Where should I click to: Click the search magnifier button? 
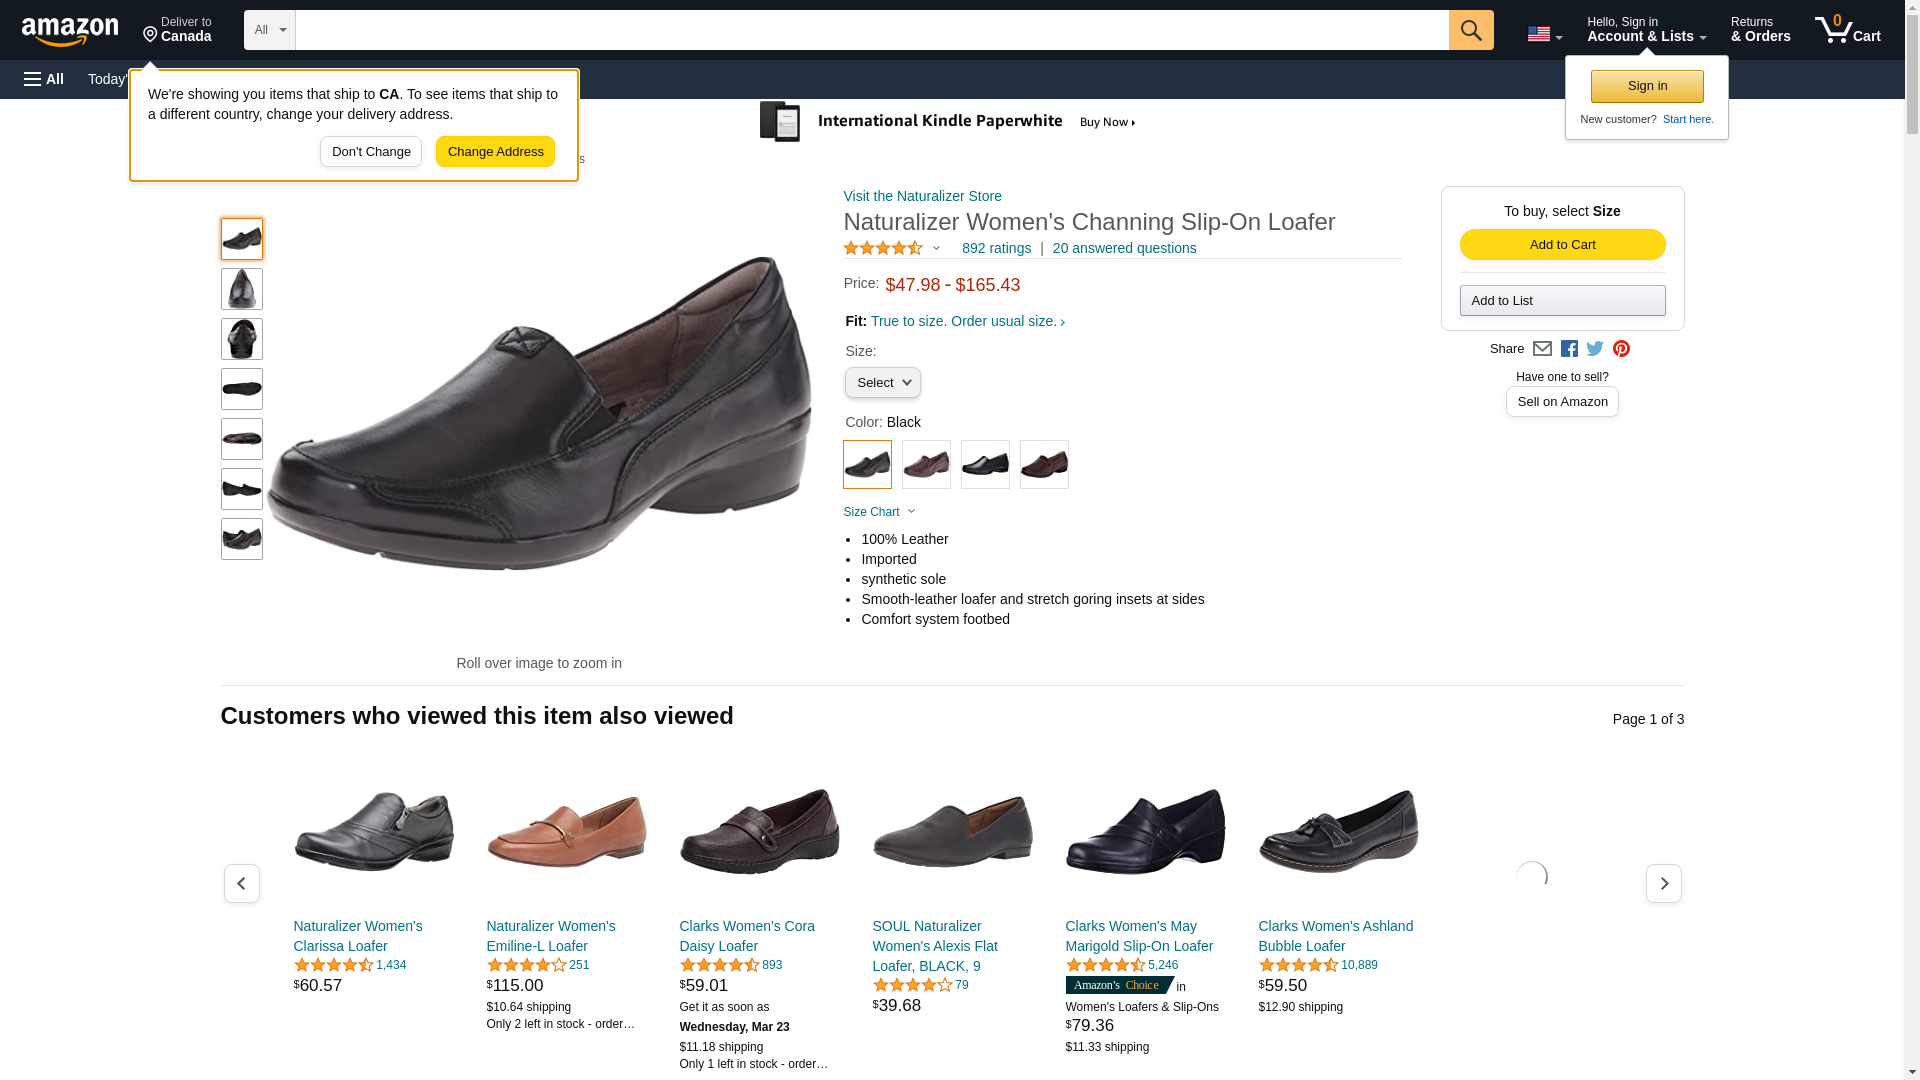pyautogui.click(x=1470, y=30)
